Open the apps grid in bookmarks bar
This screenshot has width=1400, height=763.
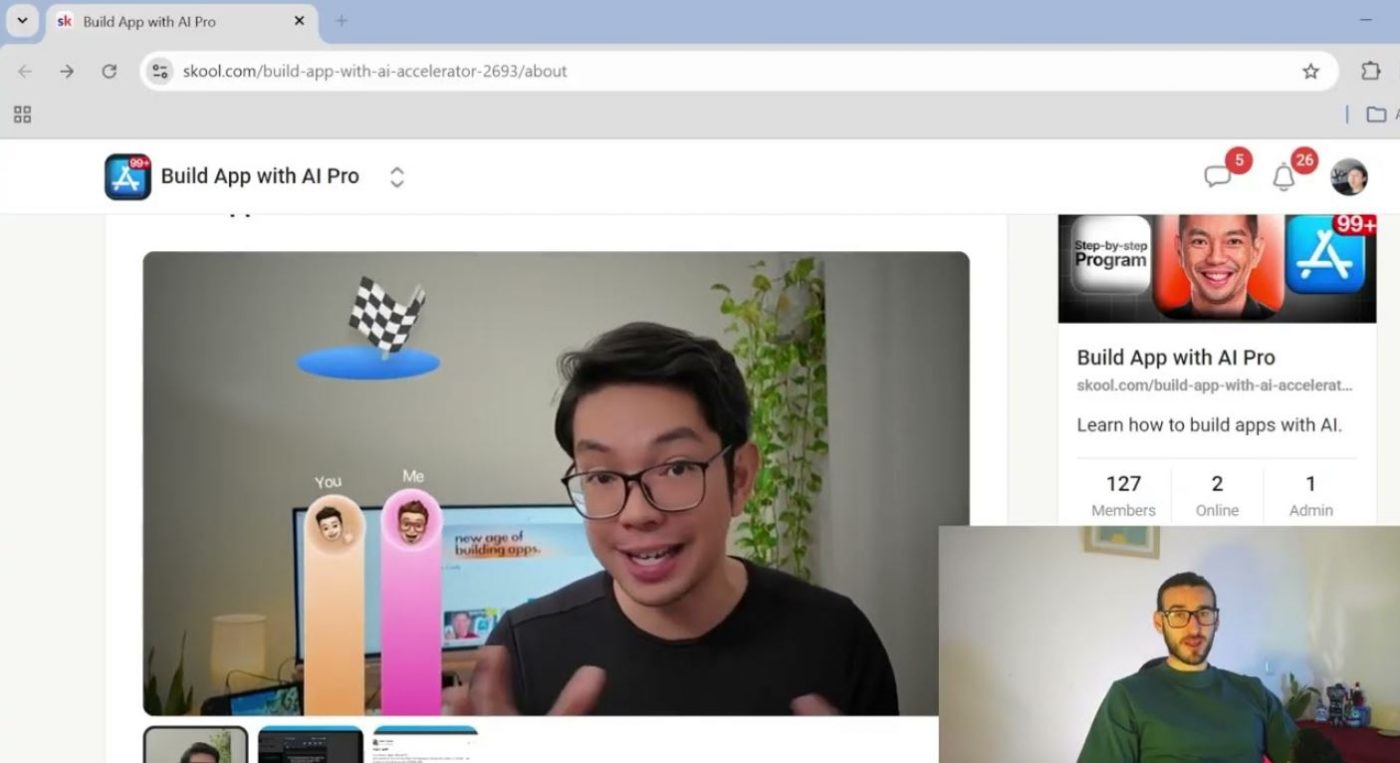tap(22, 114)
